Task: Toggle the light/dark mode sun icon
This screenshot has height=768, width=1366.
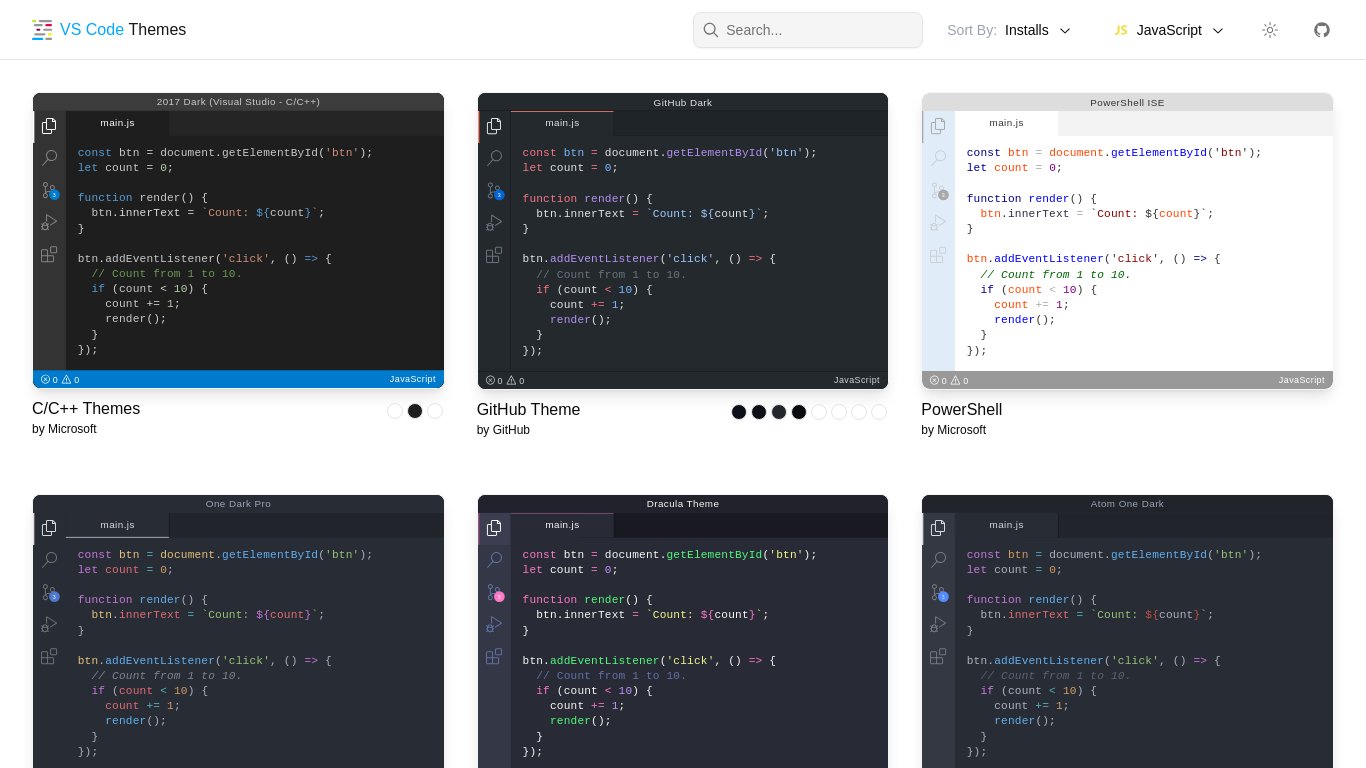Action: pyautogui.click(x=1269, y=30)
